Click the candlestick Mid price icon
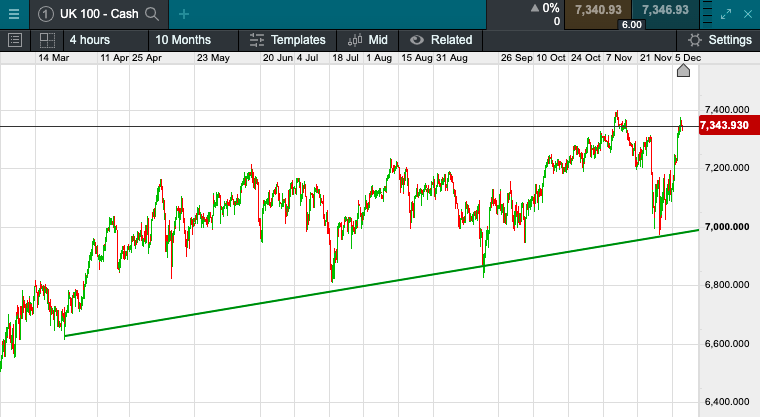 click(x=356, y=40)
